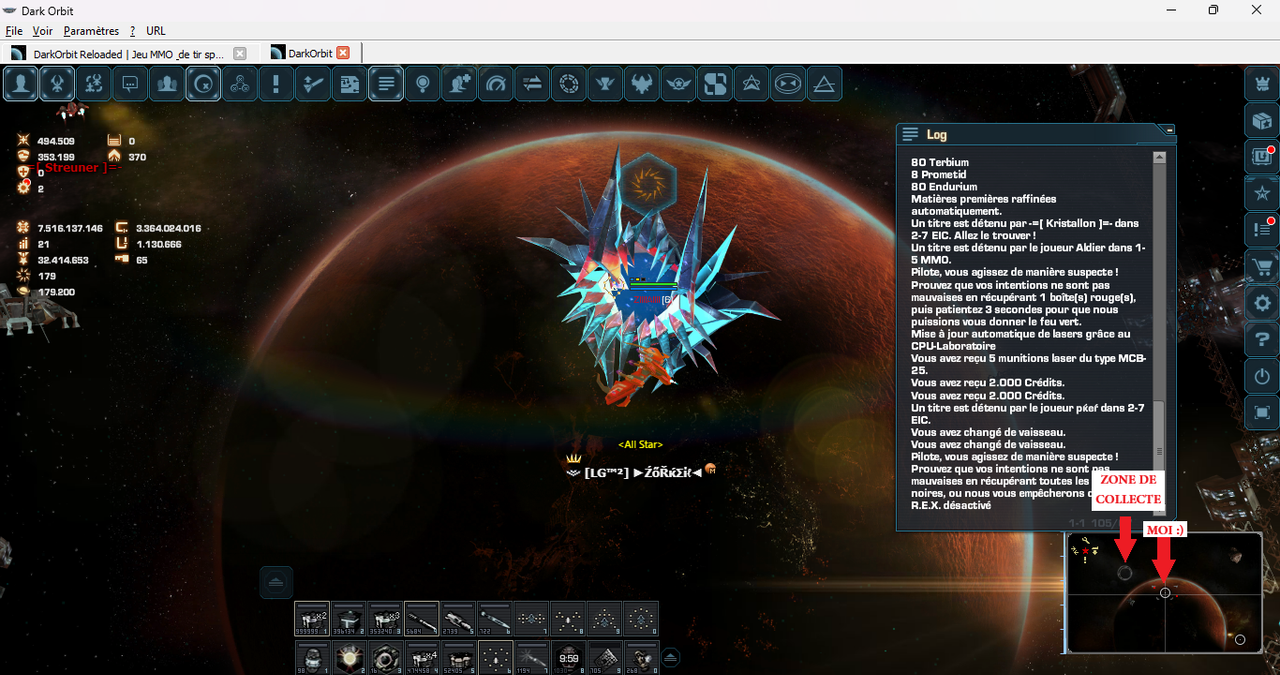This screenshot has height=675, width=1280.
Task: Click the 7.516.137.146 experience value
Action: click(x=70, y=228)
